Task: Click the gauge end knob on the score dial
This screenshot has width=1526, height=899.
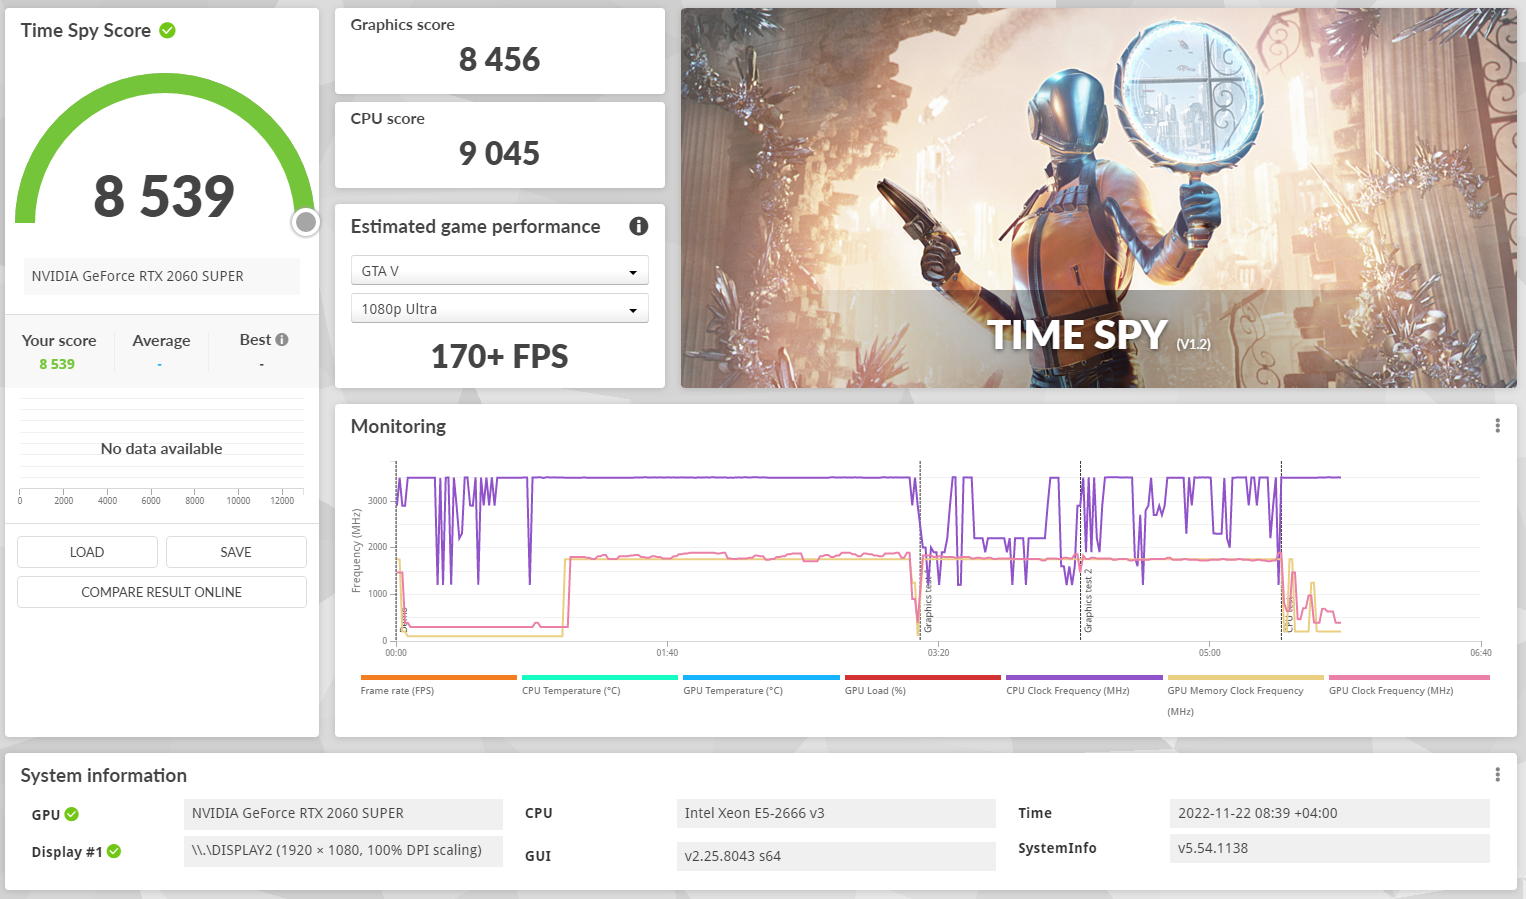Action: click(306, 222)
